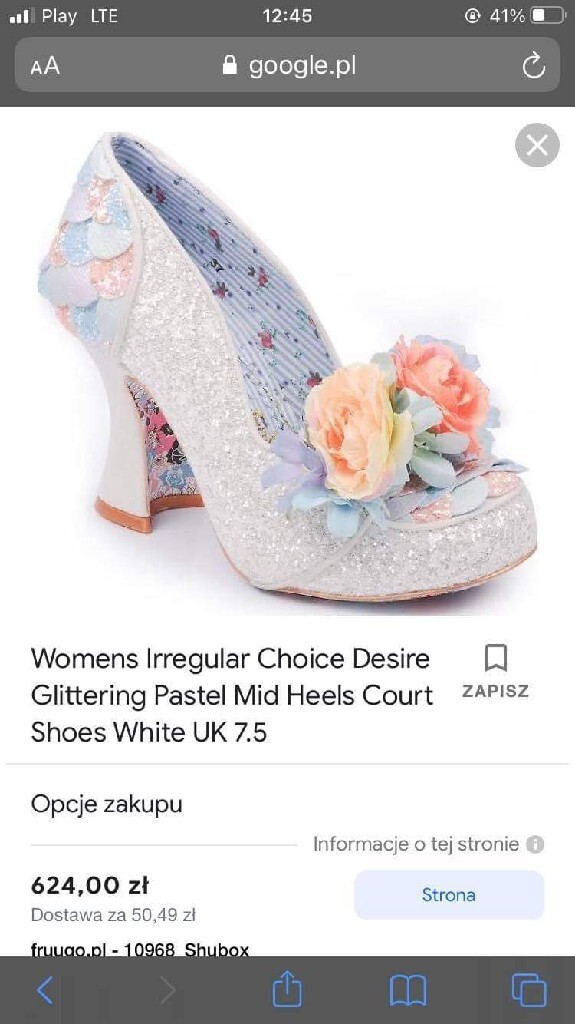Viewport: 575px width, 1024px height.
Task: Open the Strona button
Action: [x=449, y=895]
